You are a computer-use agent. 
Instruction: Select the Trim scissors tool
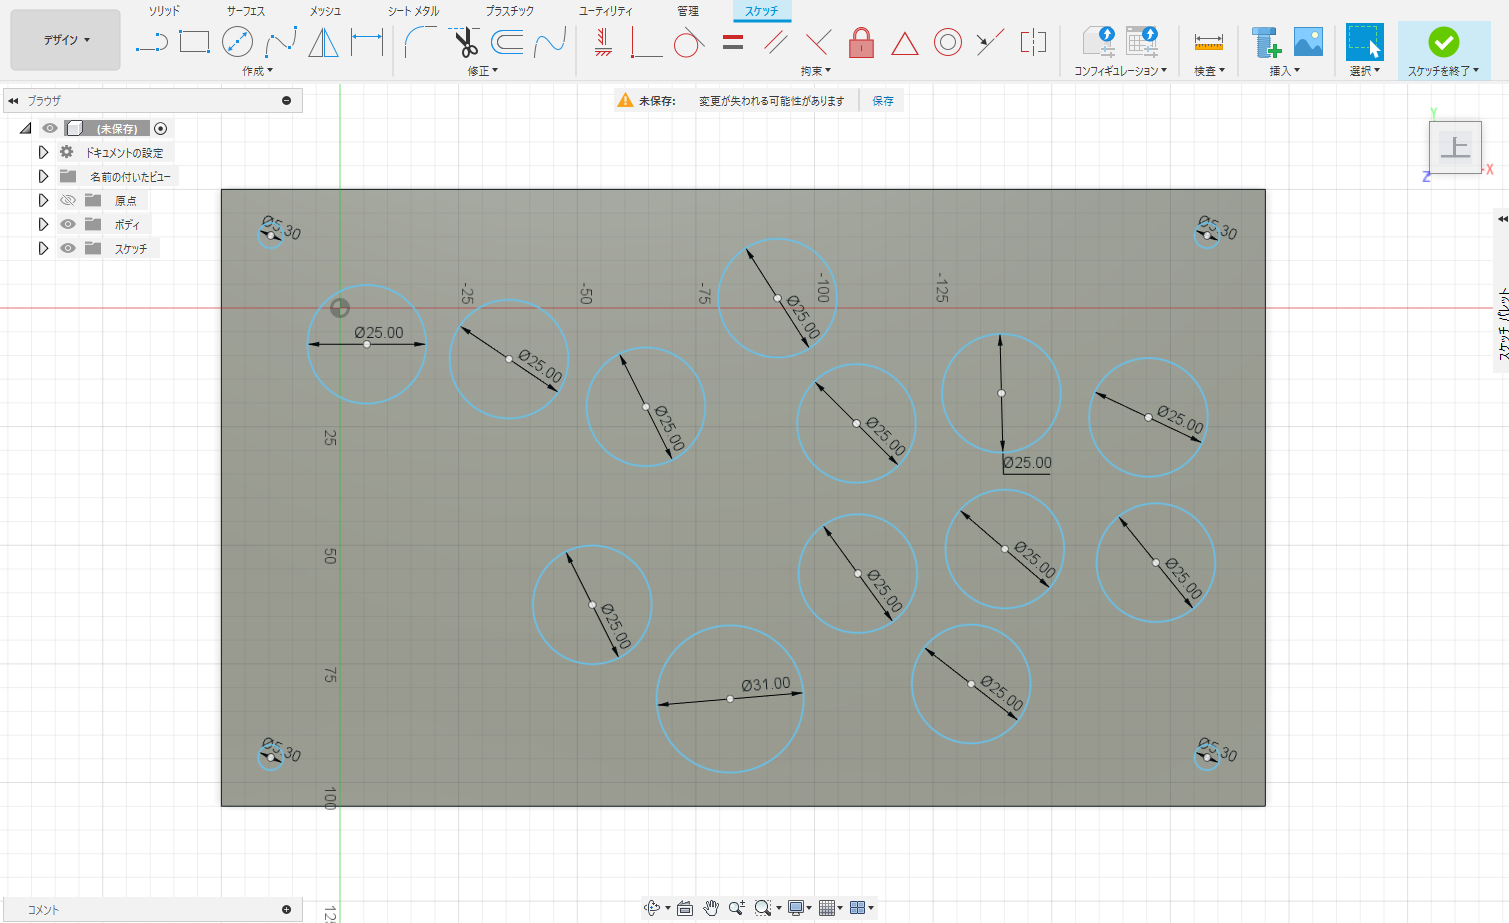(465, 42)
